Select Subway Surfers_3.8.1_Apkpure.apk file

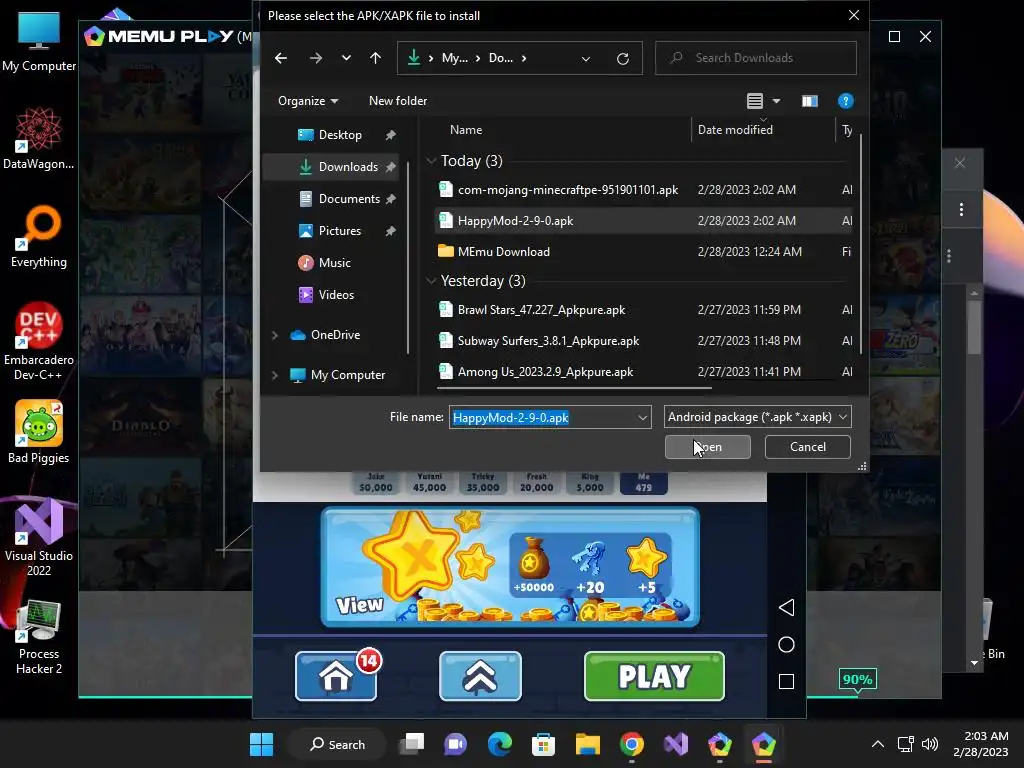[548, 341]
